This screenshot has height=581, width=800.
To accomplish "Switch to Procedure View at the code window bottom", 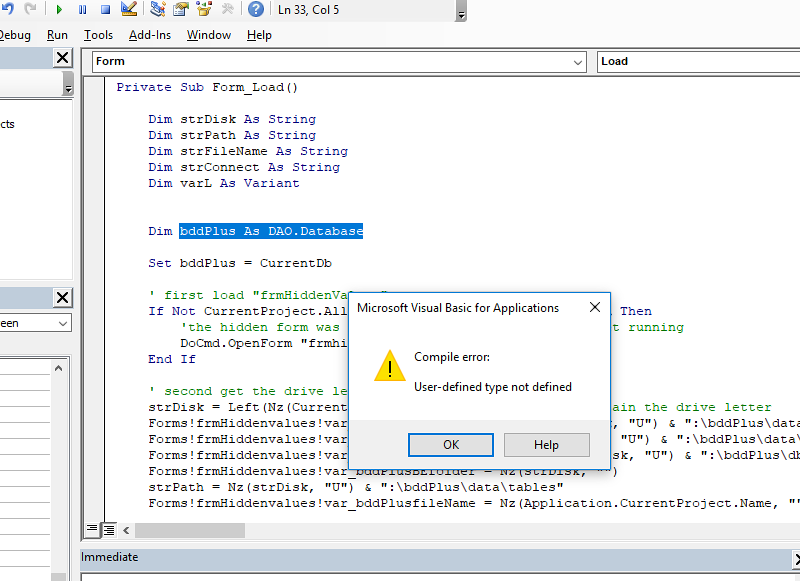I will 91,529.
